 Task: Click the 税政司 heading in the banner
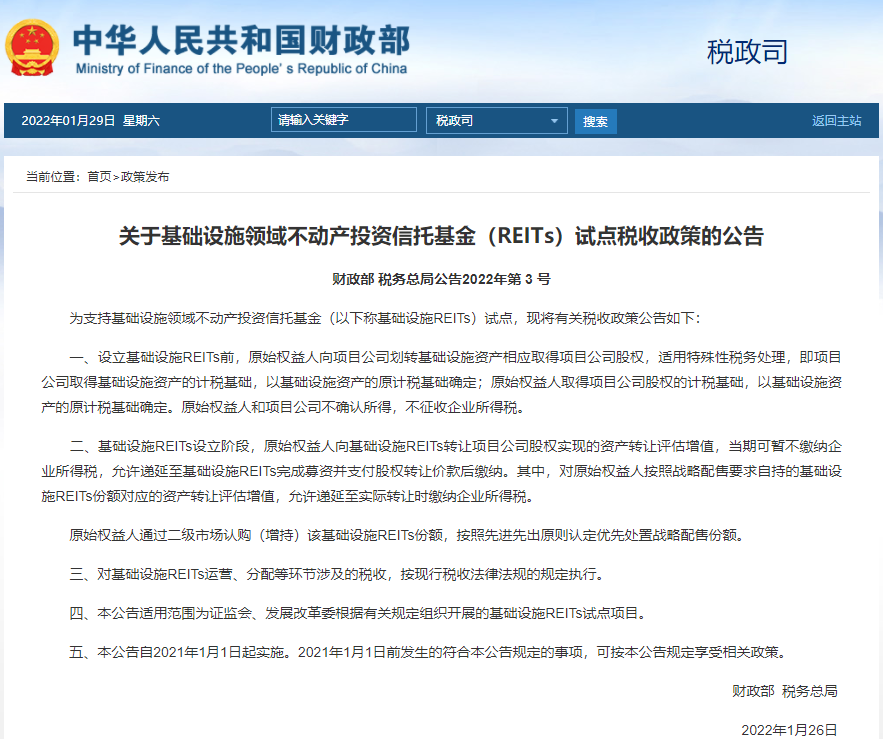pos(747,52)
